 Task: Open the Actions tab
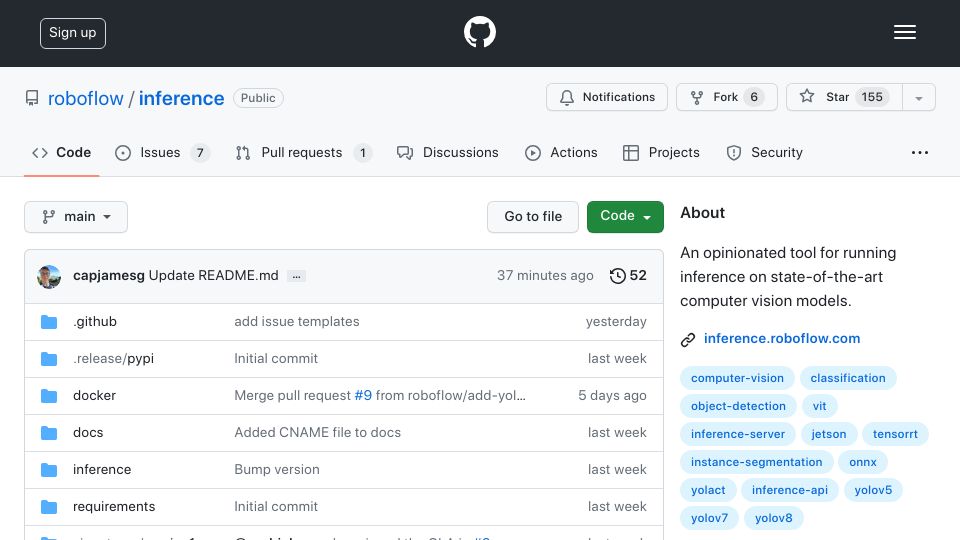tap(561, 152)
